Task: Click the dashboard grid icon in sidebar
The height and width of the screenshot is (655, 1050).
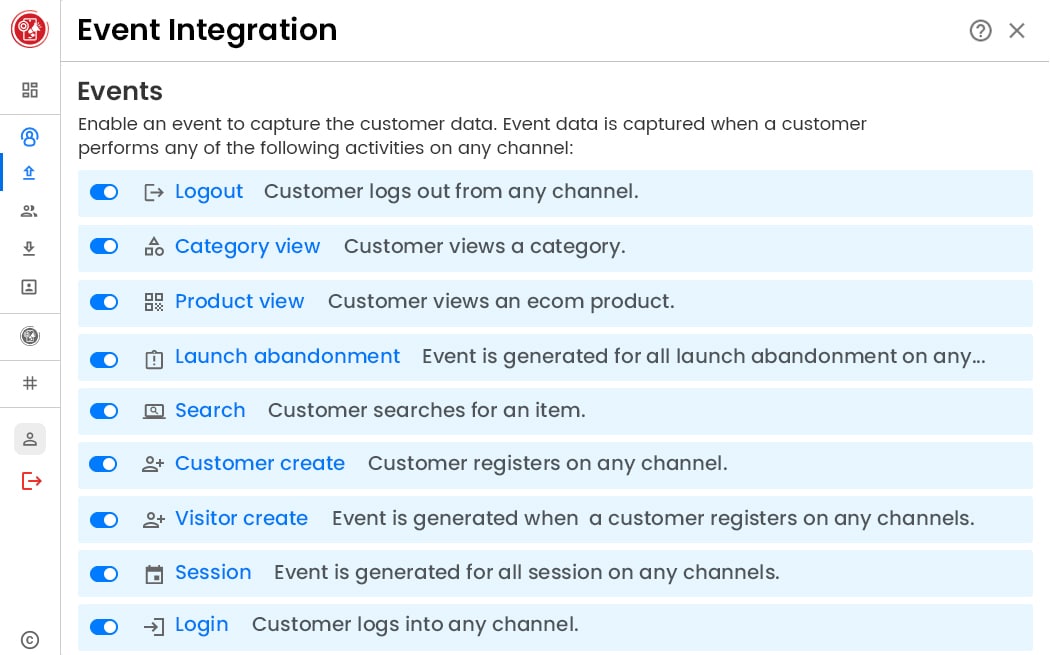Action: [x=30, y=90]
